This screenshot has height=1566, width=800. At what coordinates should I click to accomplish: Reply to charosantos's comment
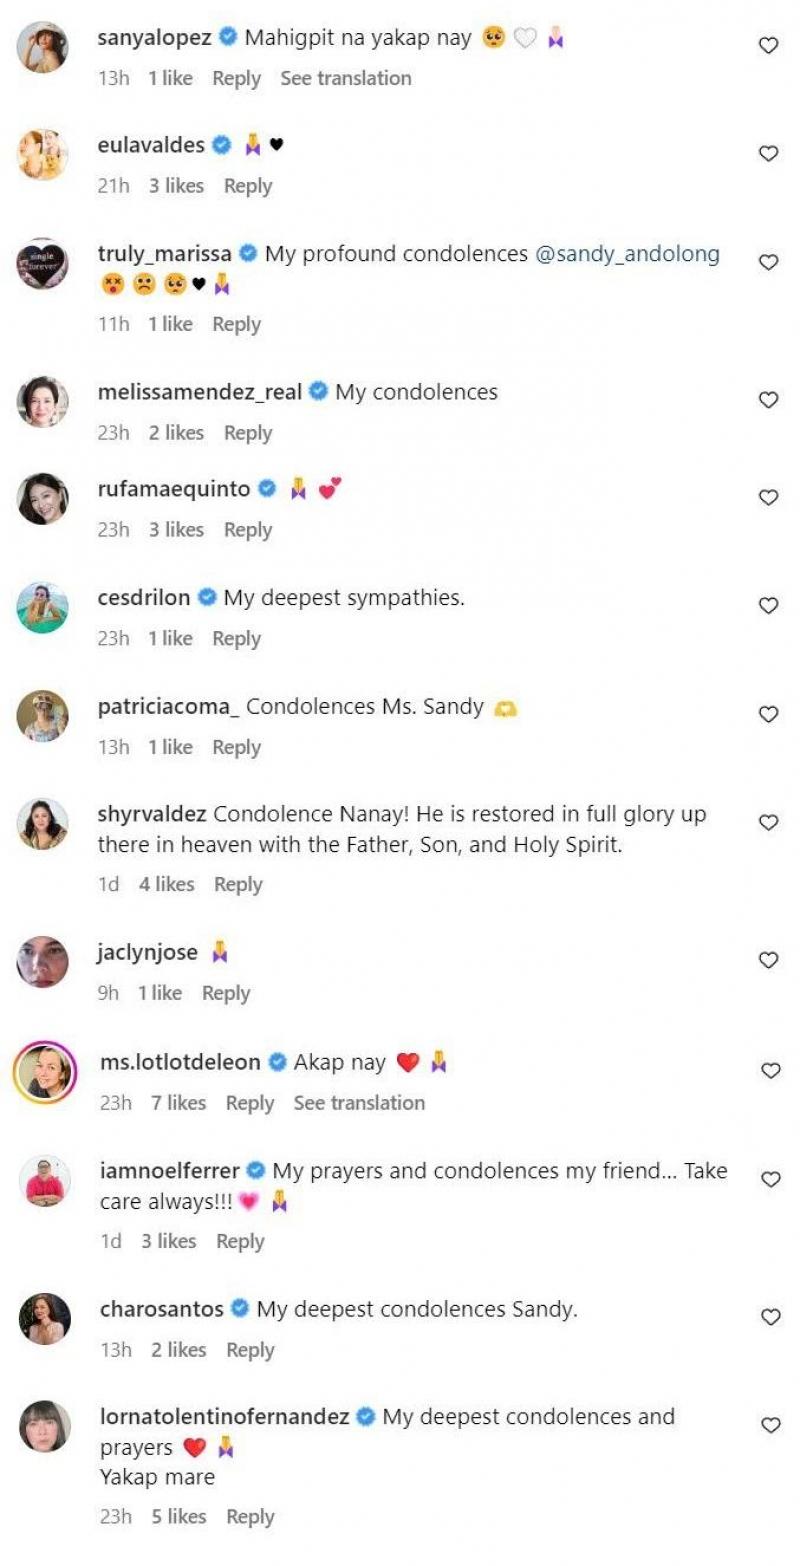[x=250, y=1350]
